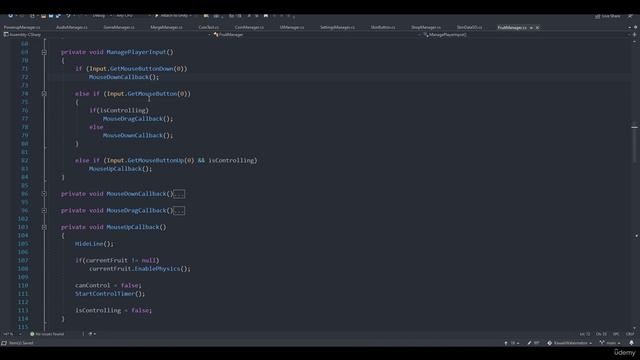Open the active files list dropdown arrow
640x360 pixels.
(629, 27)
